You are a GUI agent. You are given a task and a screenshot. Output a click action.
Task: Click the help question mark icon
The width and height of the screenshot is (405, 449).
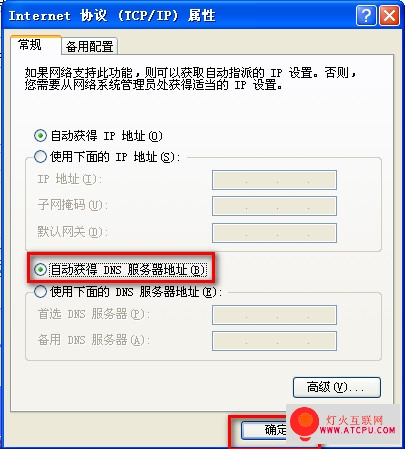click(366, 15)
